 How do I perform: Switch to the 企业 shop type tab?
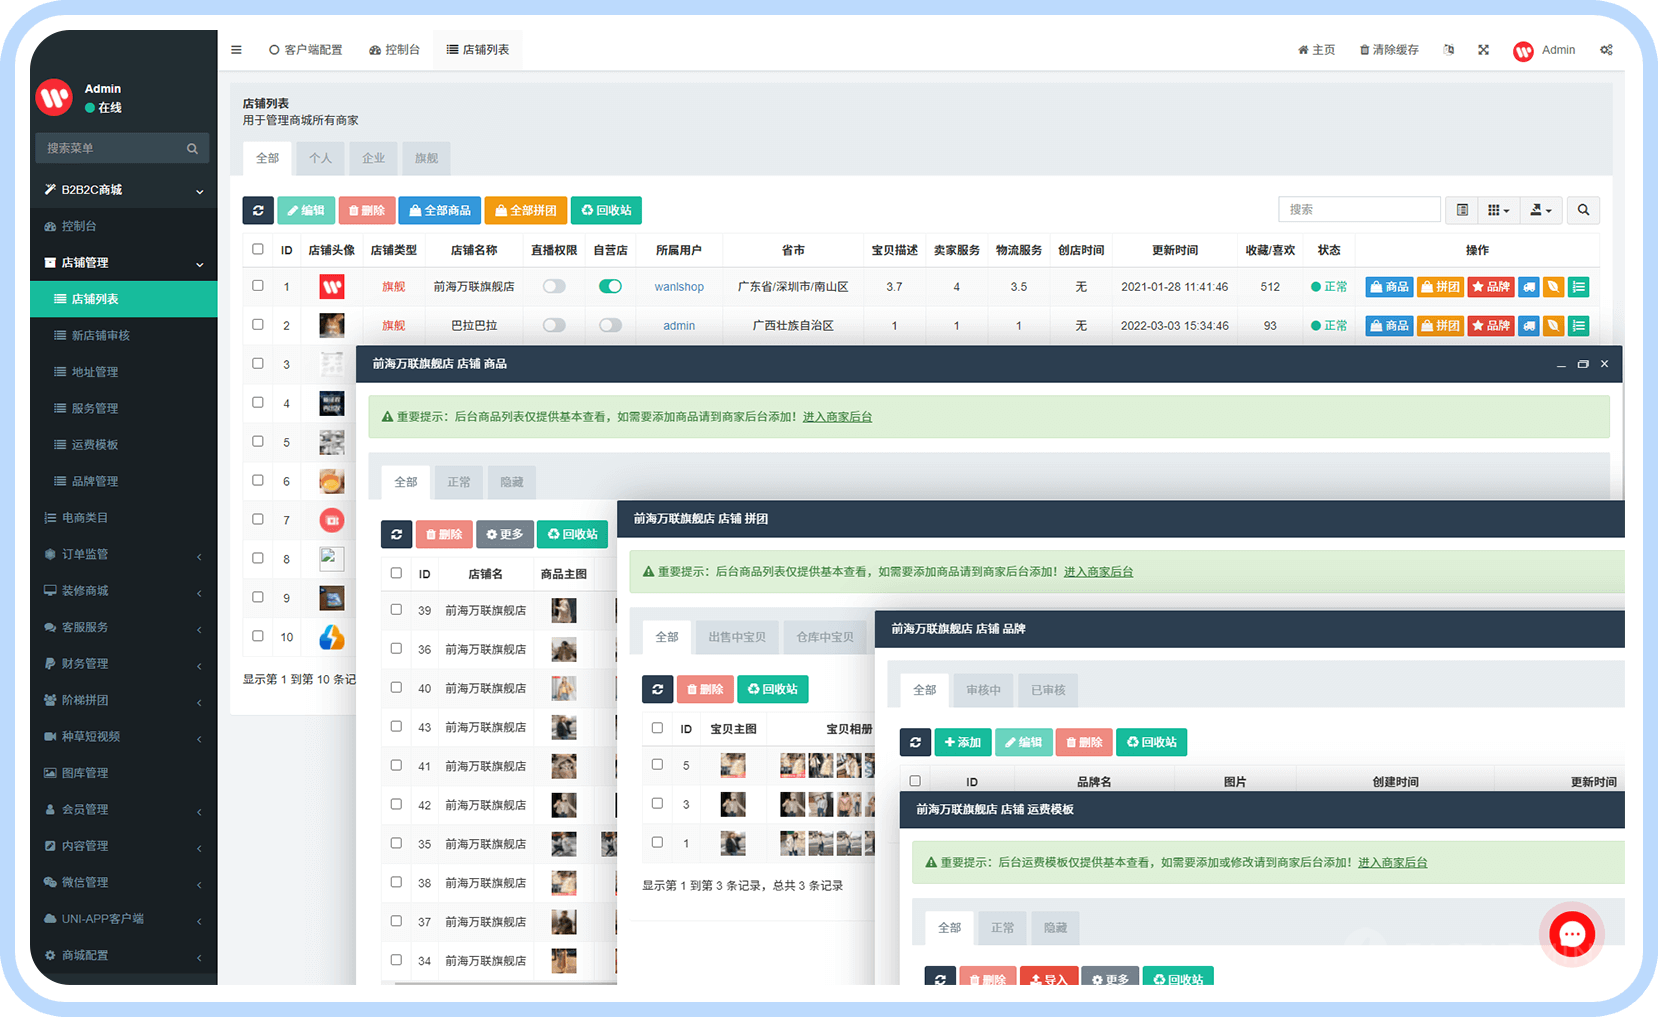(373, 158)
